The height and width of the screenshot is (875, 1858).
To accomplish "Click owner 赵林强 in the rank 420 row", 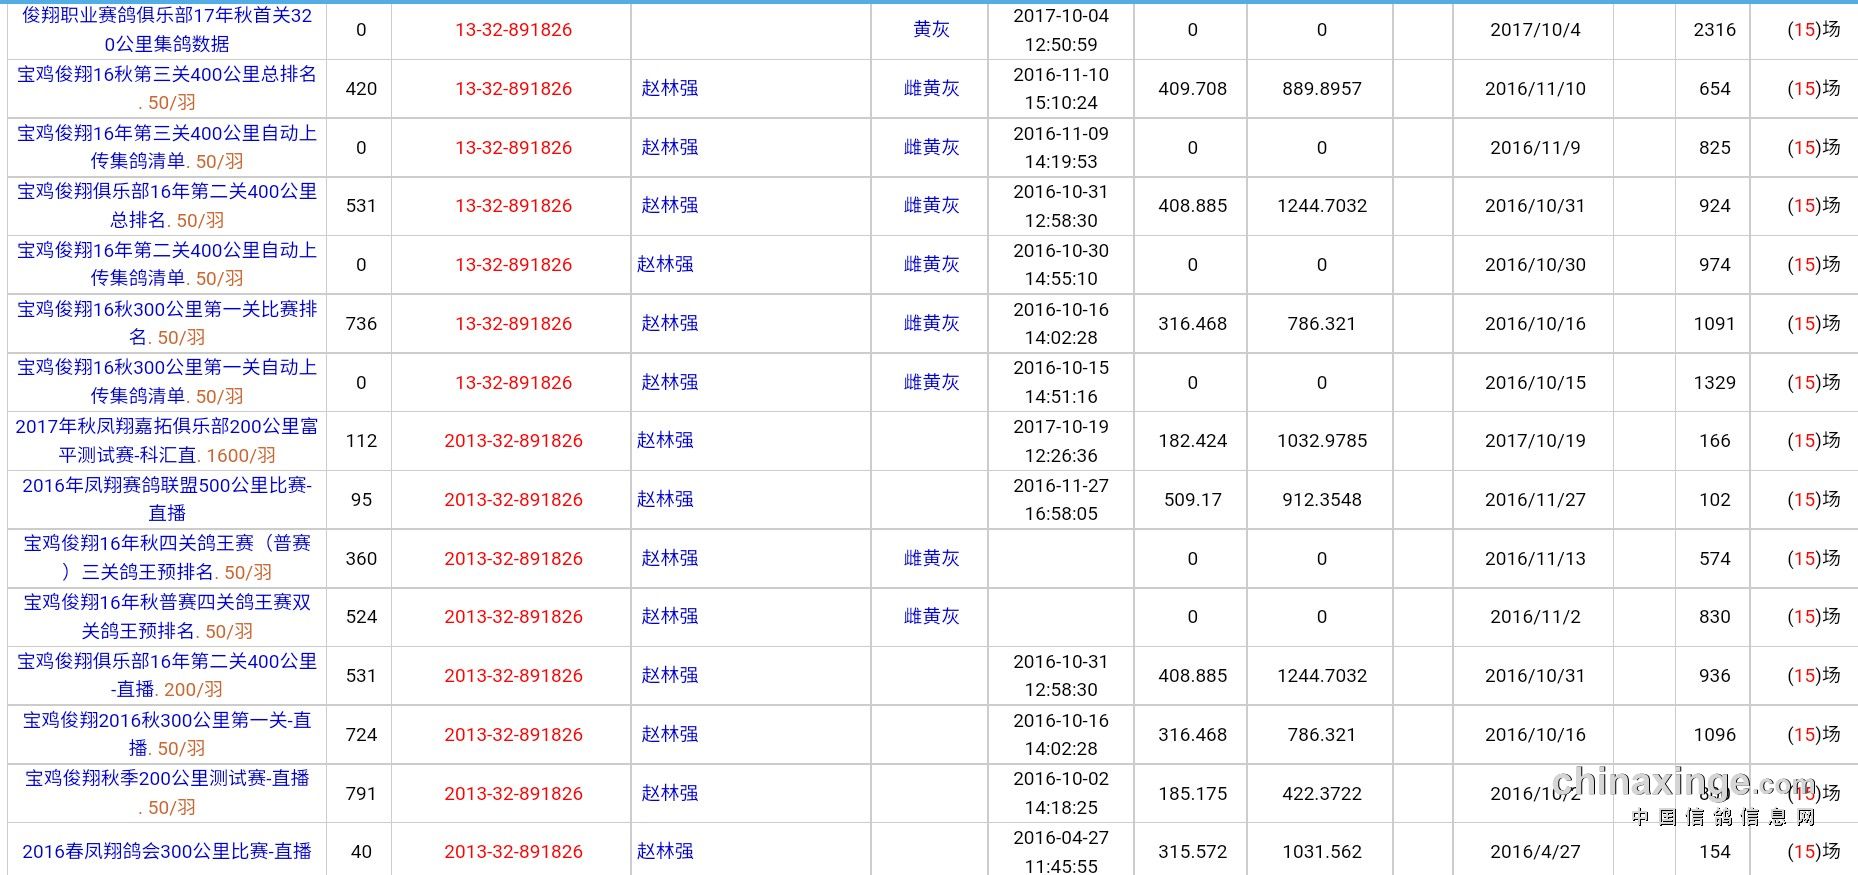I will [669, 89].
